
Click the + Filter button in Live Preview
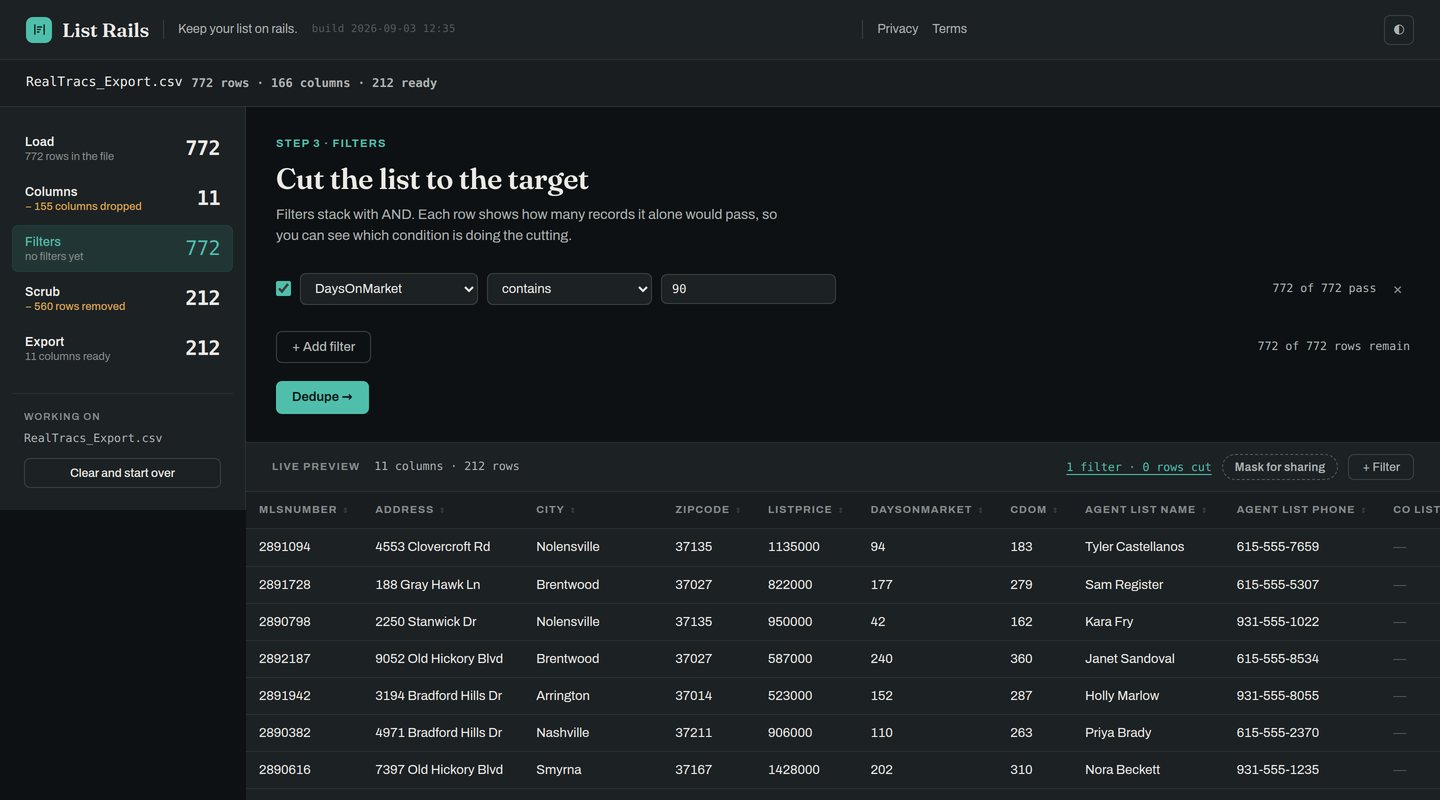click(1380, 467)
